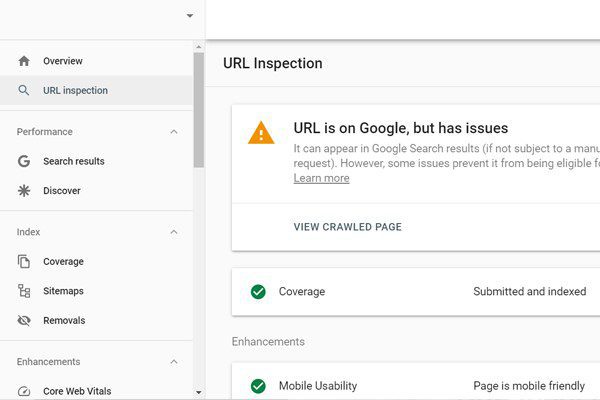Image resolution: width=600 pixels, height=400 pixels.
Task: Click 'URL is on Google, but has issues' heading
Action: (x=401, y=128)
